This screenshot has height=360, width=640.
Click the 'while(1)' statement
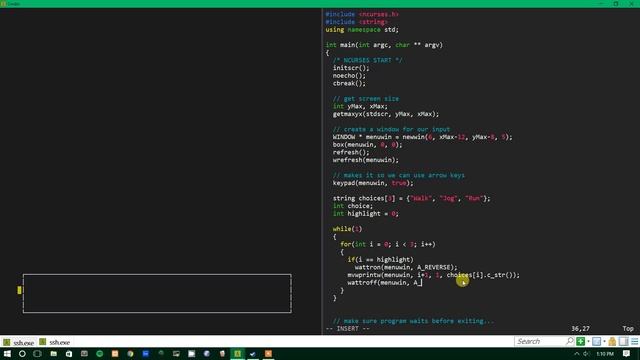click(x=347, y=229)
